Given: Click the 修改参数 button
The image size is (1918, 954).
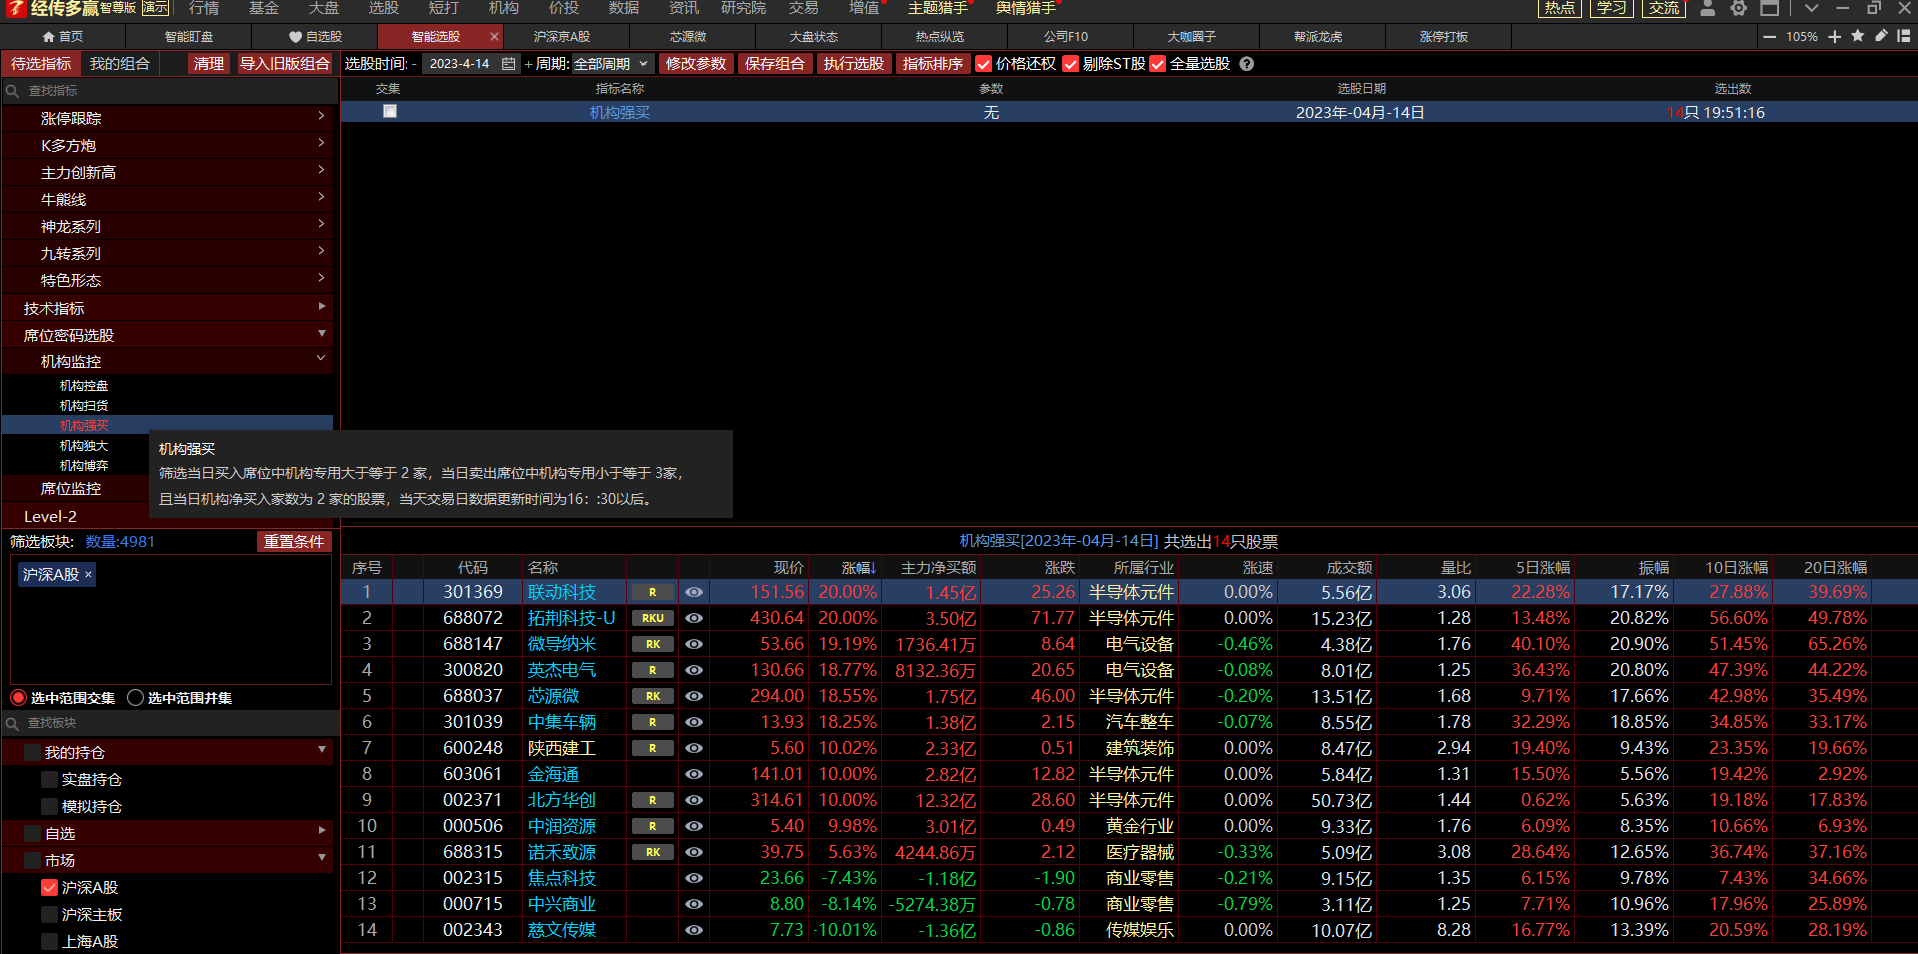Looking at the screenshot, I should pos(696,64).
